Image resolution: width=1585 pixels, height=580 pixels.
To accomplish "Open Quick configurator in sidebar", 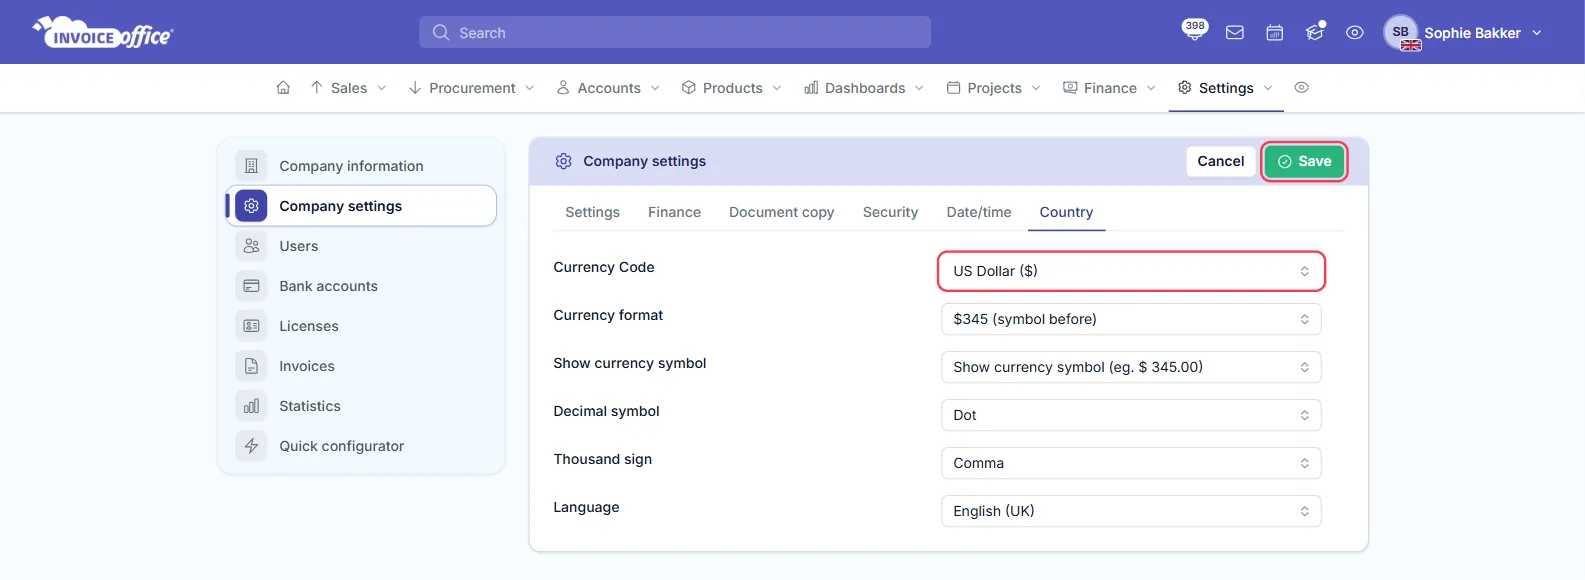I will point(361,446).
